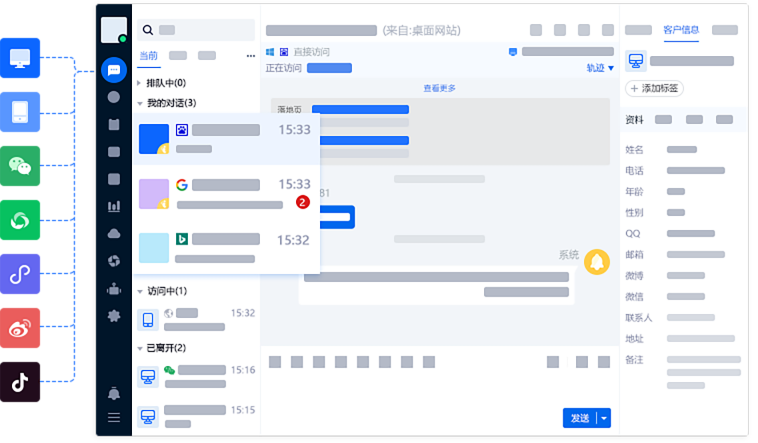Click the TikTok channel icon
Viewport: 758px width, 443px height.
(x=20, y=382)
